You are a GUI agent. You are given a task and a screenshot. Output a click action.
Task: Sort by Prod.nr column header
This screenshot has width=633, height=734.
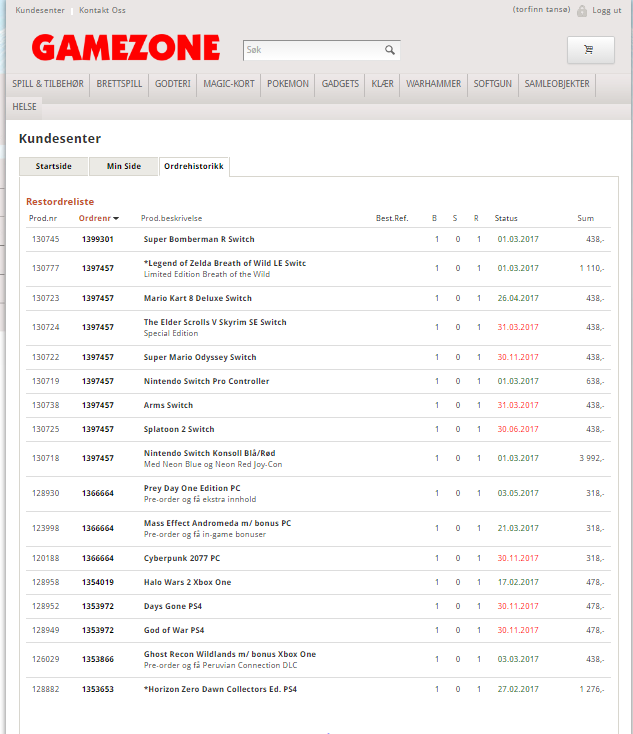pos(43,218)
